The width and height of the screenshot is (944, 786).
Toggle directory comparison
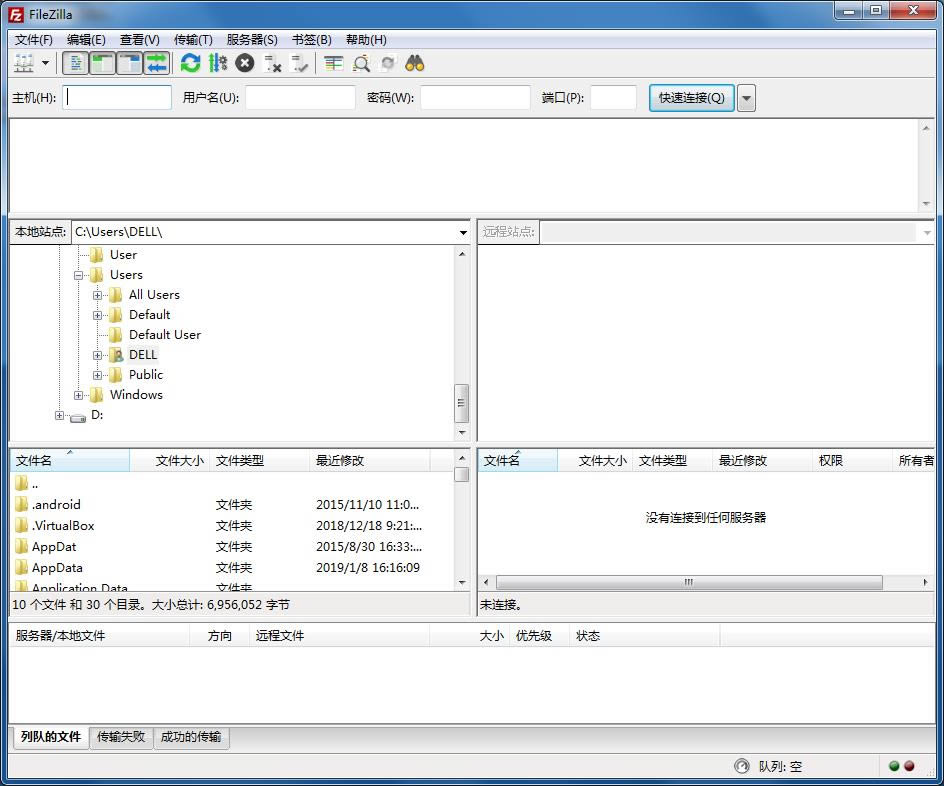pos(361,63)
